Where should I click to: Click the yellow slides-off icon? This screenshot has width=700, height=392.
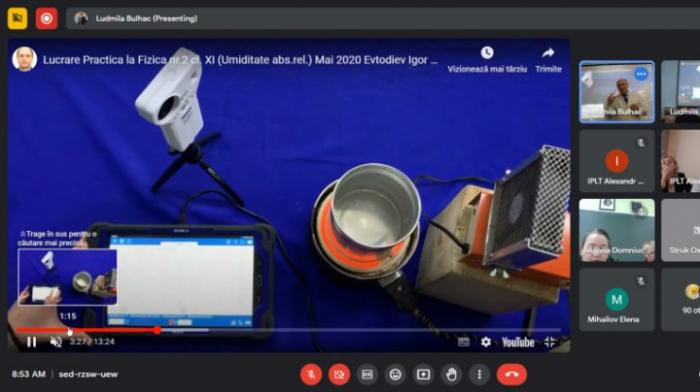(x=17, y=18)
